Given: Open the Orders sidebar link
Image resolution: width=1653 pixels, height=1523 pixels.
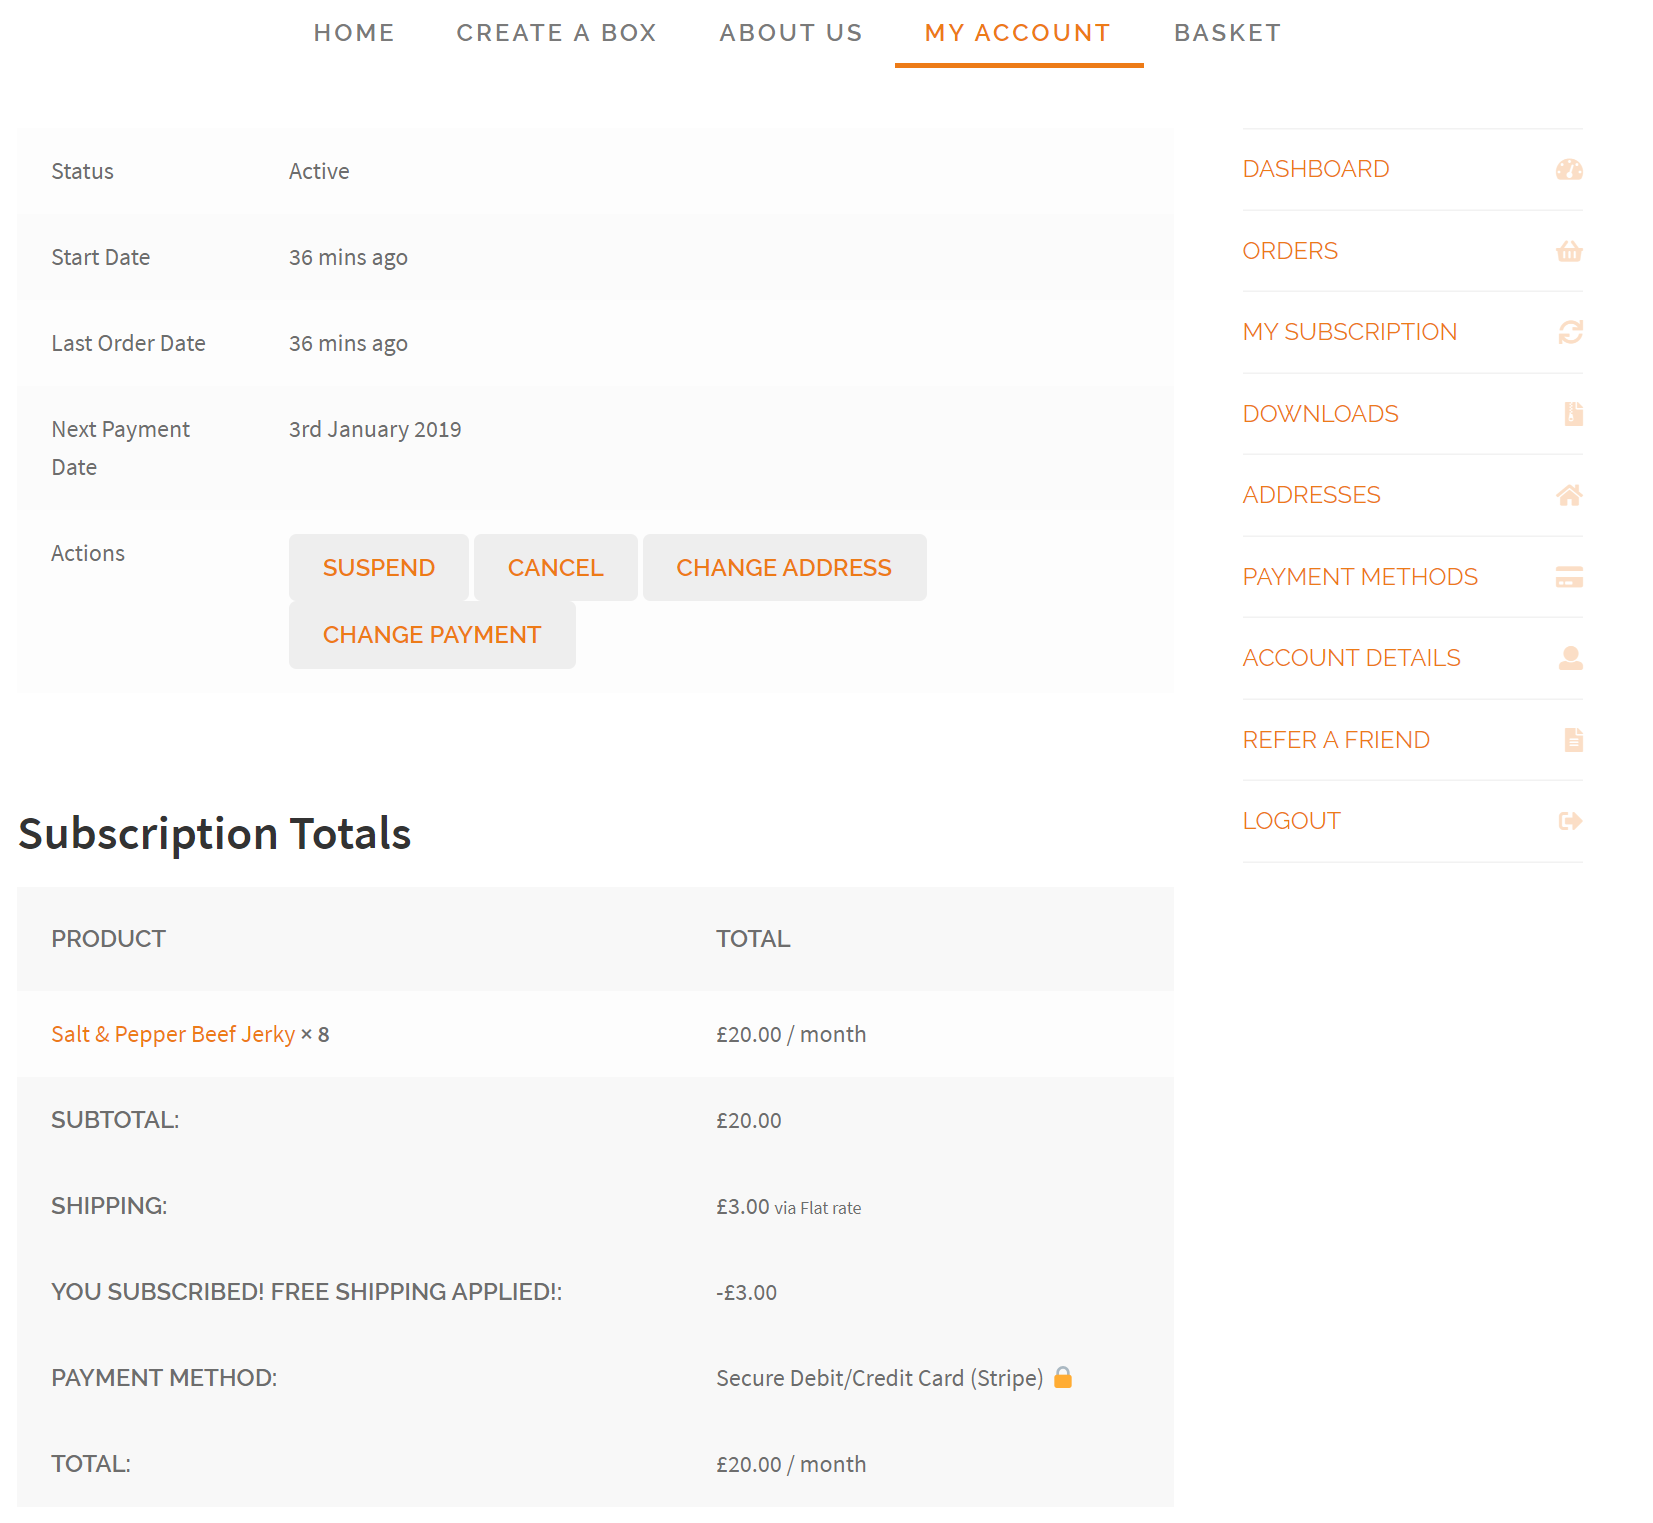Looking at the screenshot, I should pyautogui.click(x=1290, y=251).
